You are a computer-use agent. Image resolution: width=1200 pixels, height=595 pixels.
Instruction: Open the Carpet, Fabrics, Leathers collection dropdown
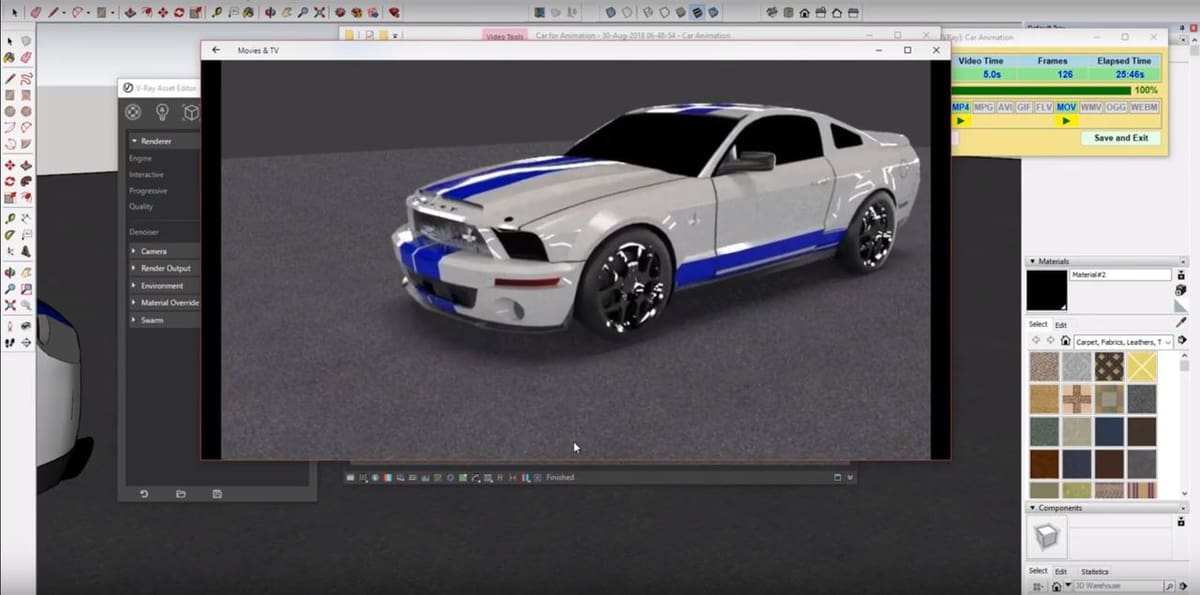[x=1124, y=341]
